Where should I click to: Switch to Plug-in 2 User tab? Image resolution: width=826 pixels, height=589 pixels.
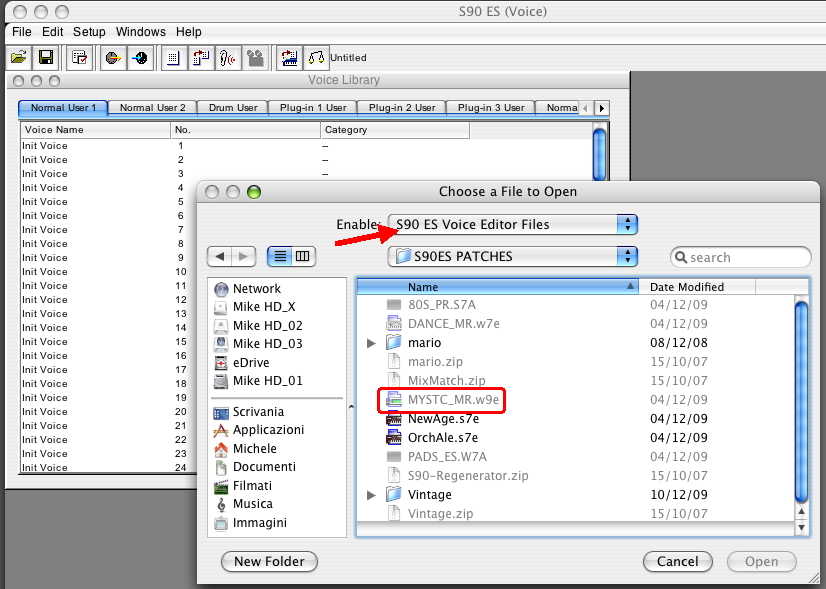pos(402,108)
